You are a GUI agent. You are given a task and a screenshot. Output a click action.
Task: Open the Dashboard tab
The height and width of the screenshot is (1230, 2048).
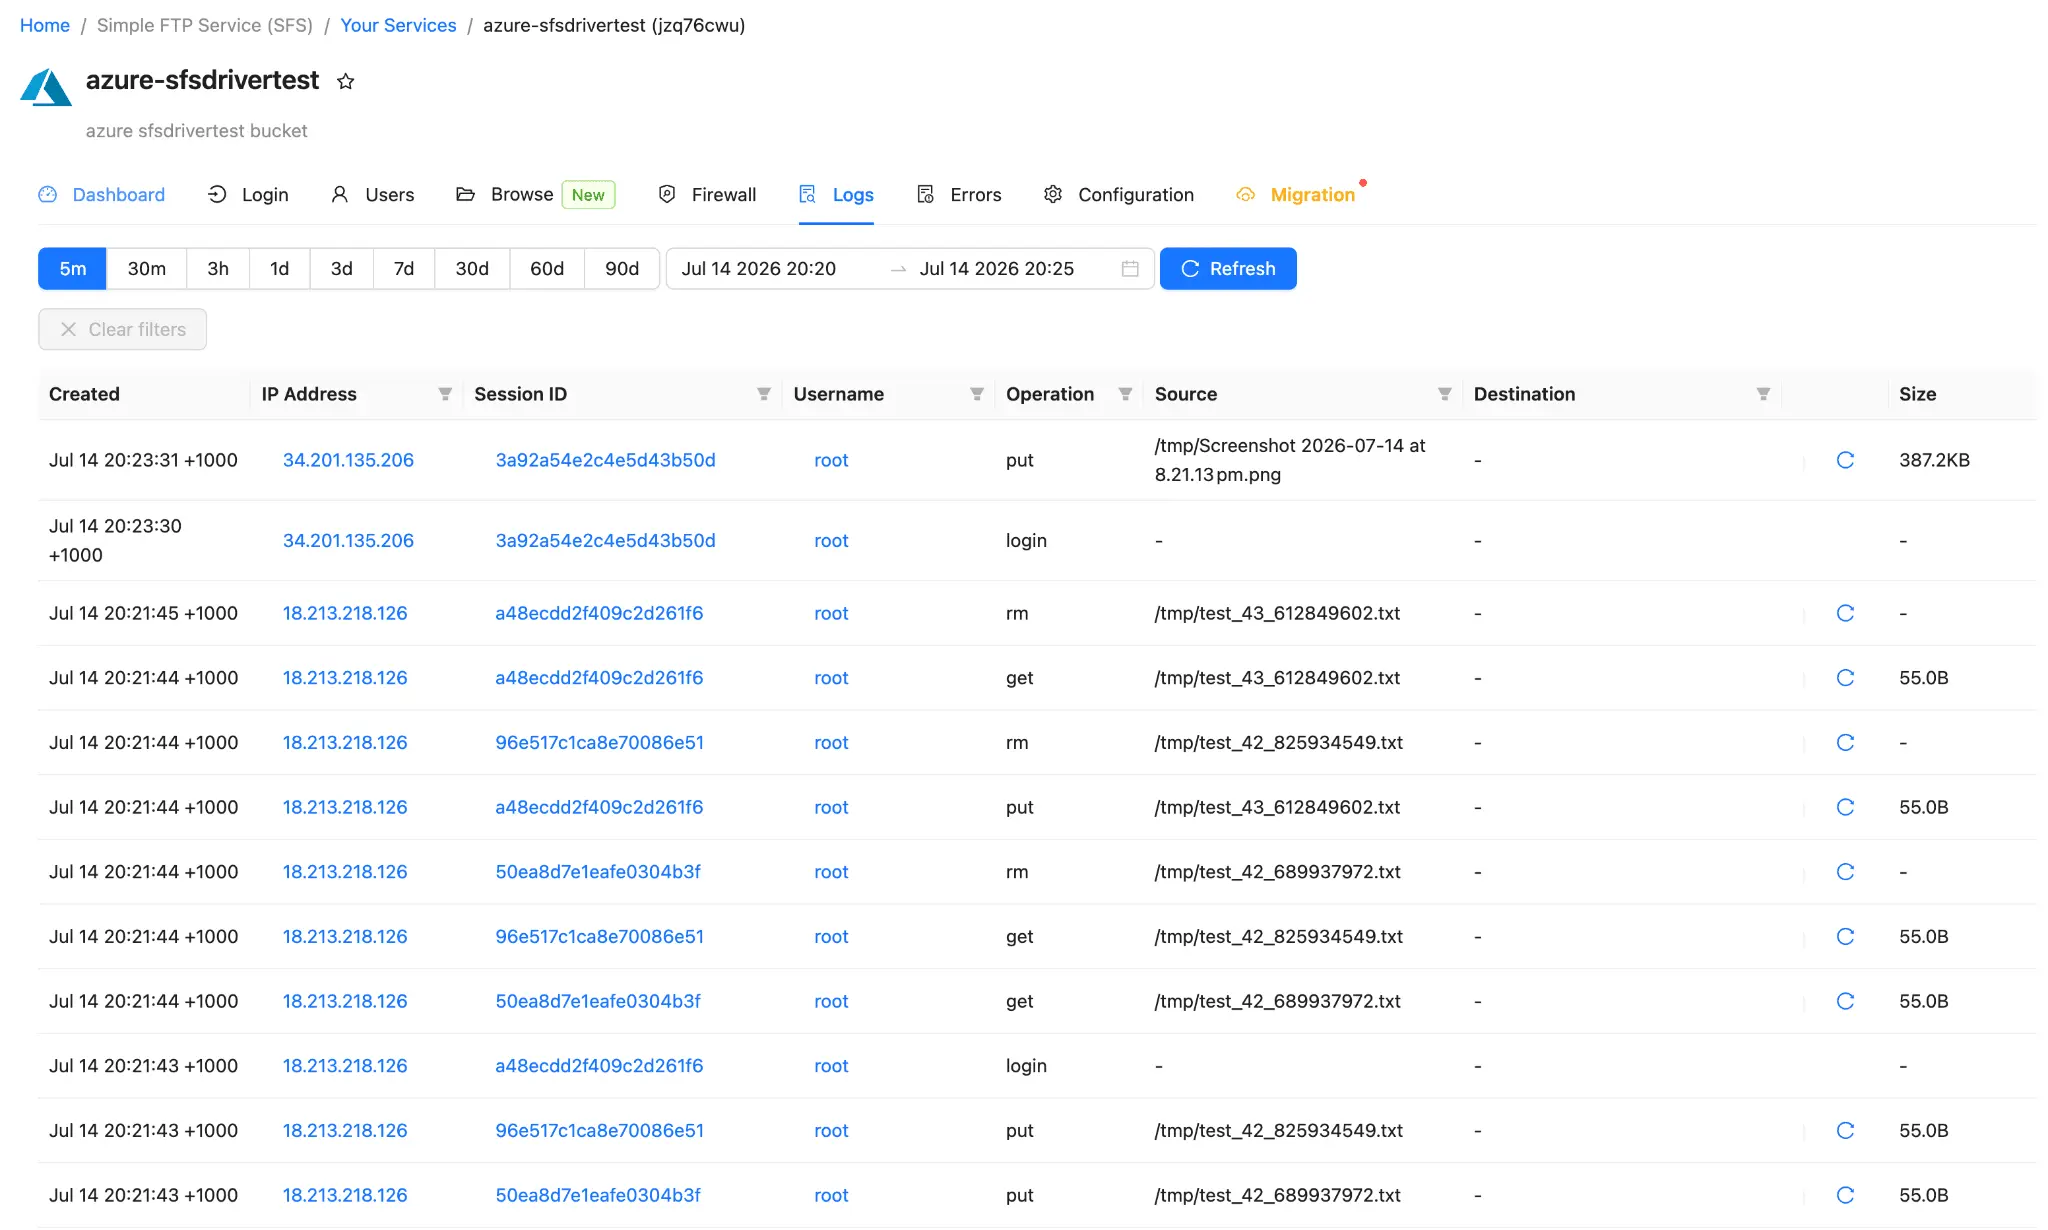click(101, 195)
